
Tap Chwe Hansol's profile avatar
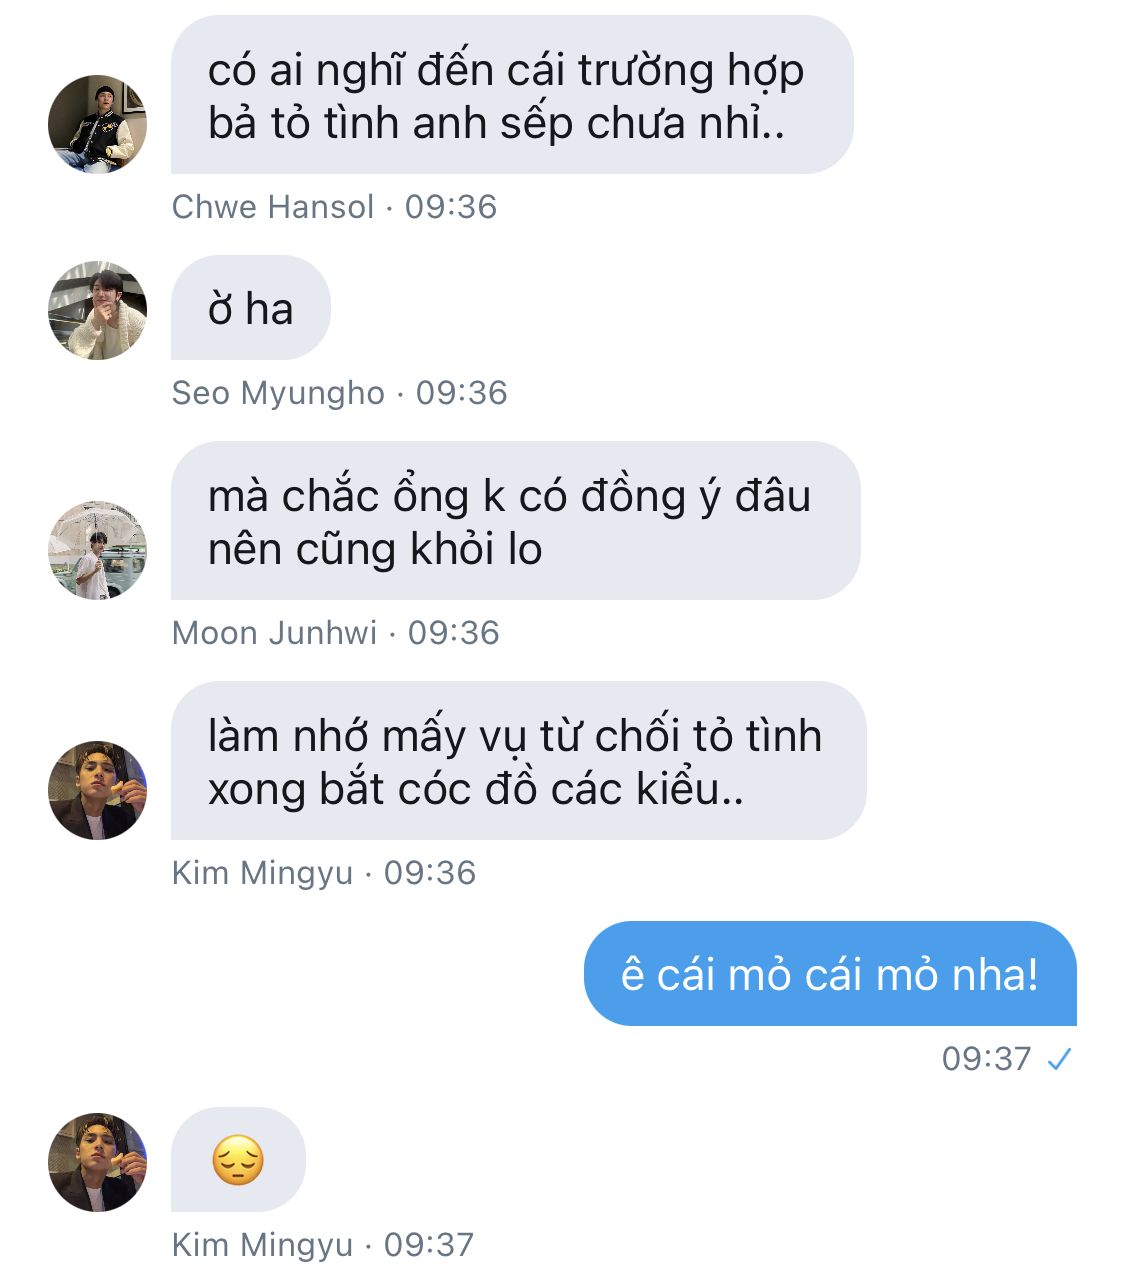point(97,124)
